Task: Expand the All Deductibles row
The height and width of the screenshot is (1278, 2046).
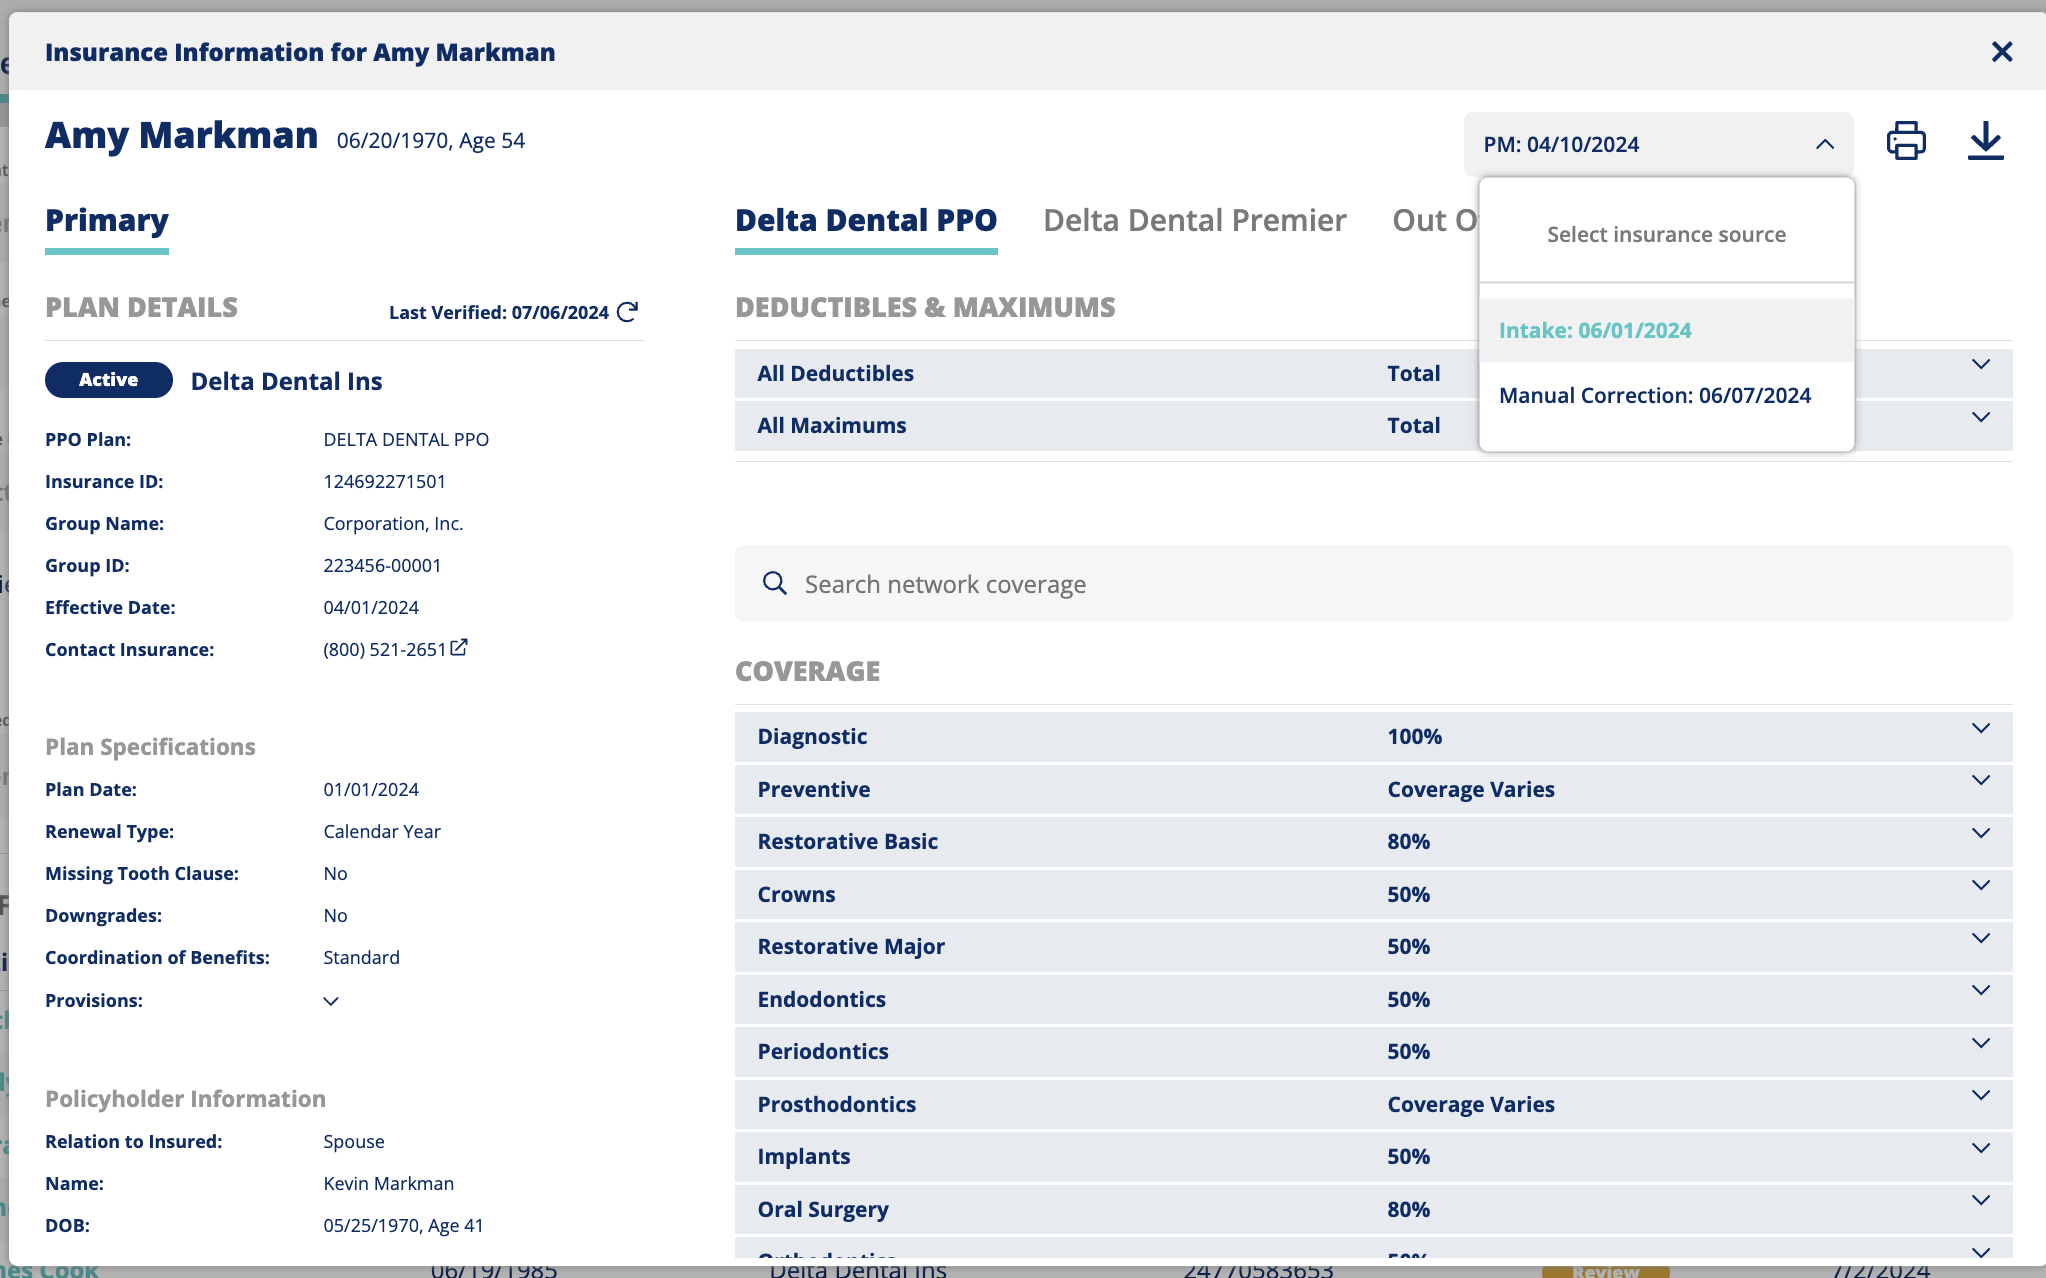Action: [1981, 366]
